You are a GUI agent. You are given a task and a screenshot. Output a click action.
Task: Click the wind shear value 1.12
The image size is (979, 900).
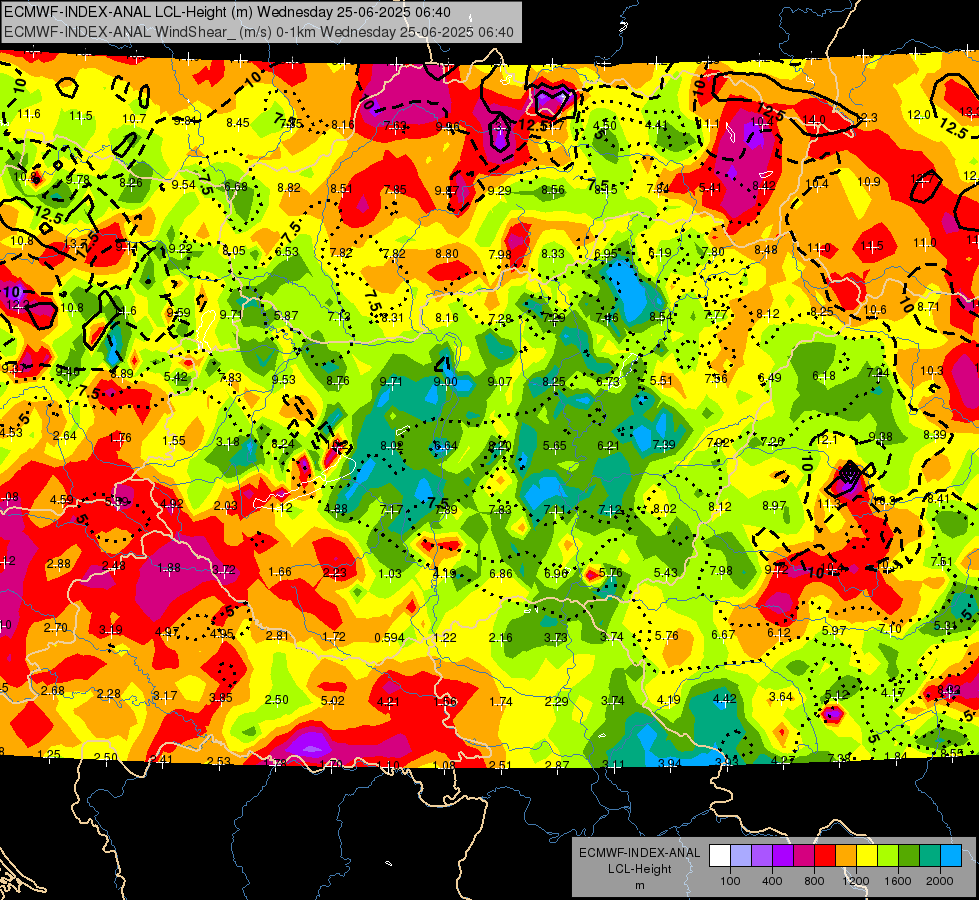pyautogui.click(x=281, y=507)
